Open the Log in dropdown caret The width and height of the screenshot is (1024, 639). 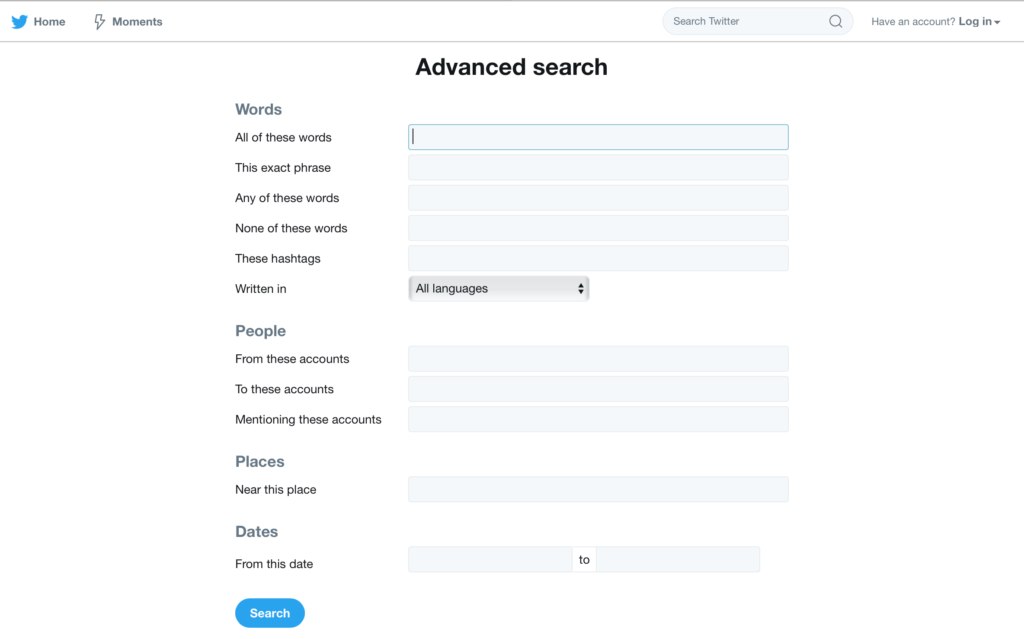click(x=998, y=21)
